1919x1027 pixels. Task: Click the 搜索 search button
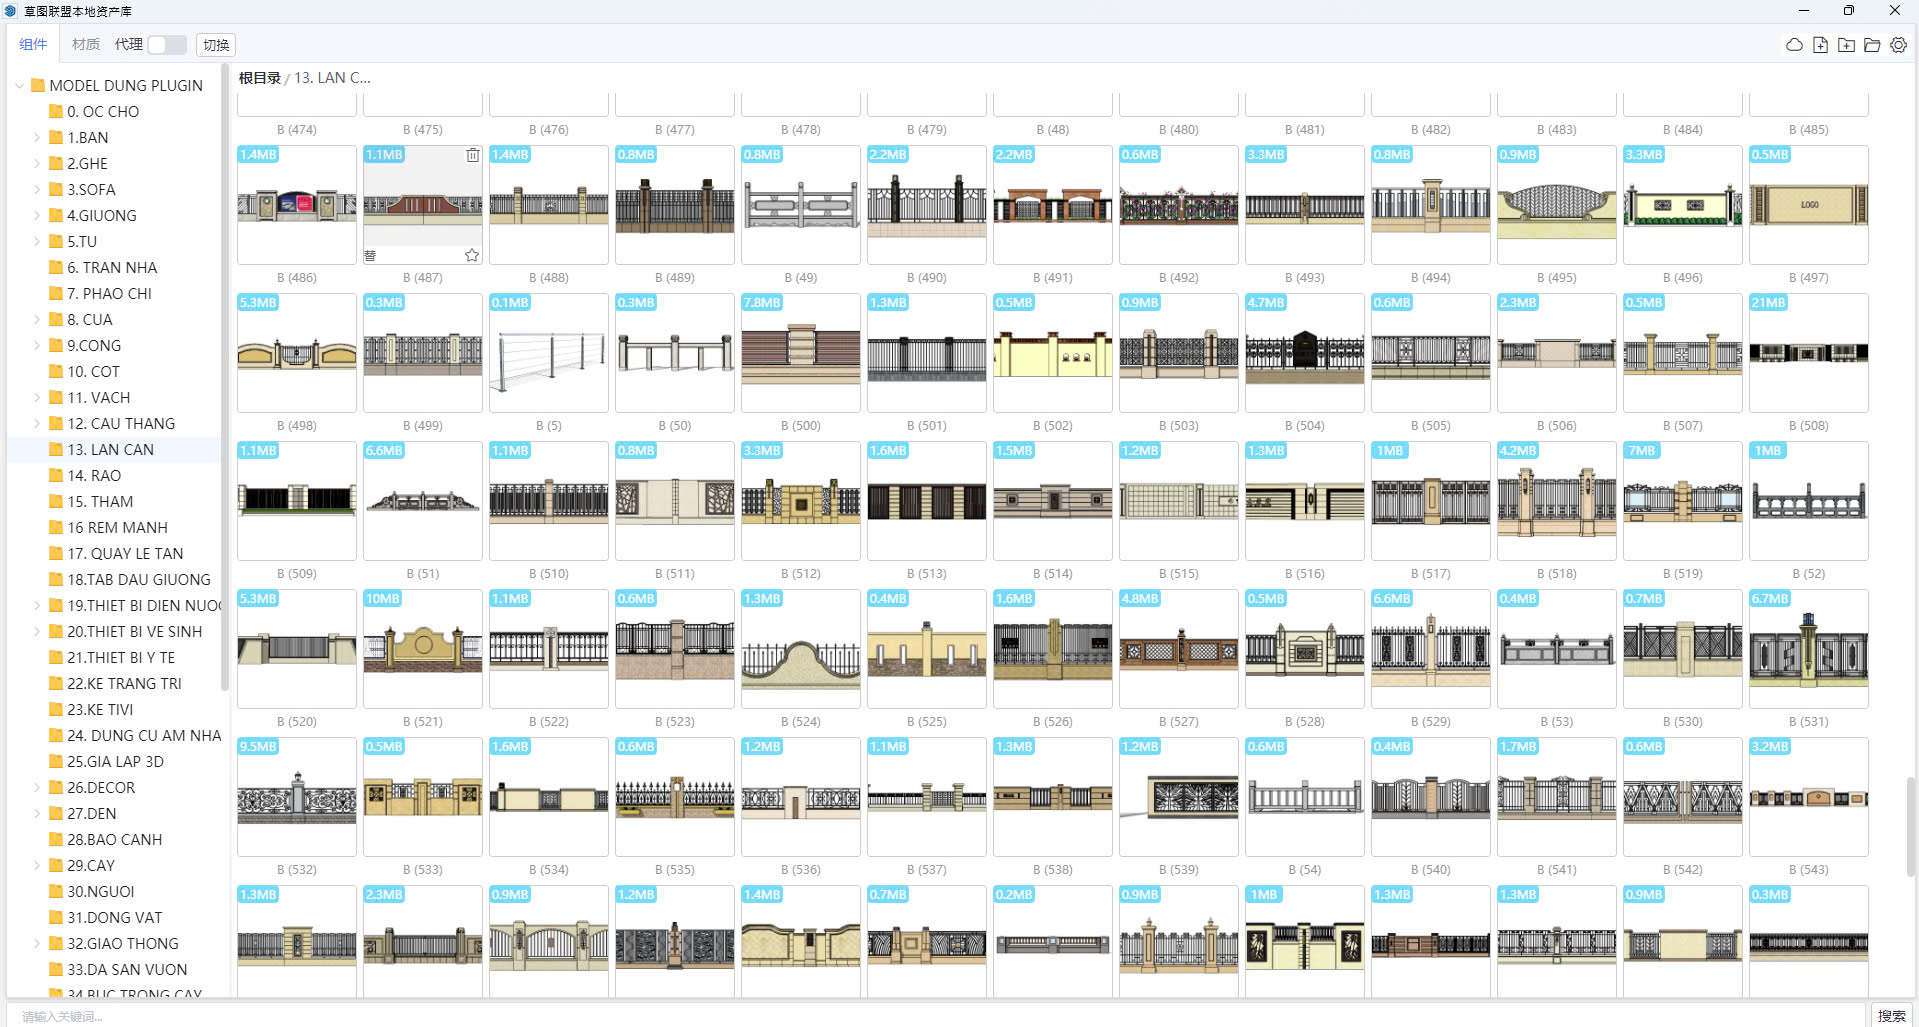point(1891,1016)
